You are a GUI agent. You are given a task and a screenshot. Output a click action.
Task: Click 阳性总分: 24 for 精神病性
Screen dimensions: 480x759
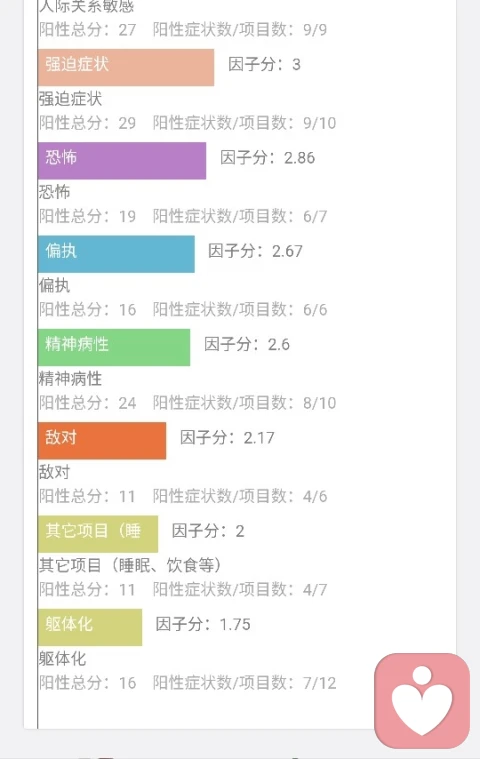pyautogui.click(x=88, y=403)
